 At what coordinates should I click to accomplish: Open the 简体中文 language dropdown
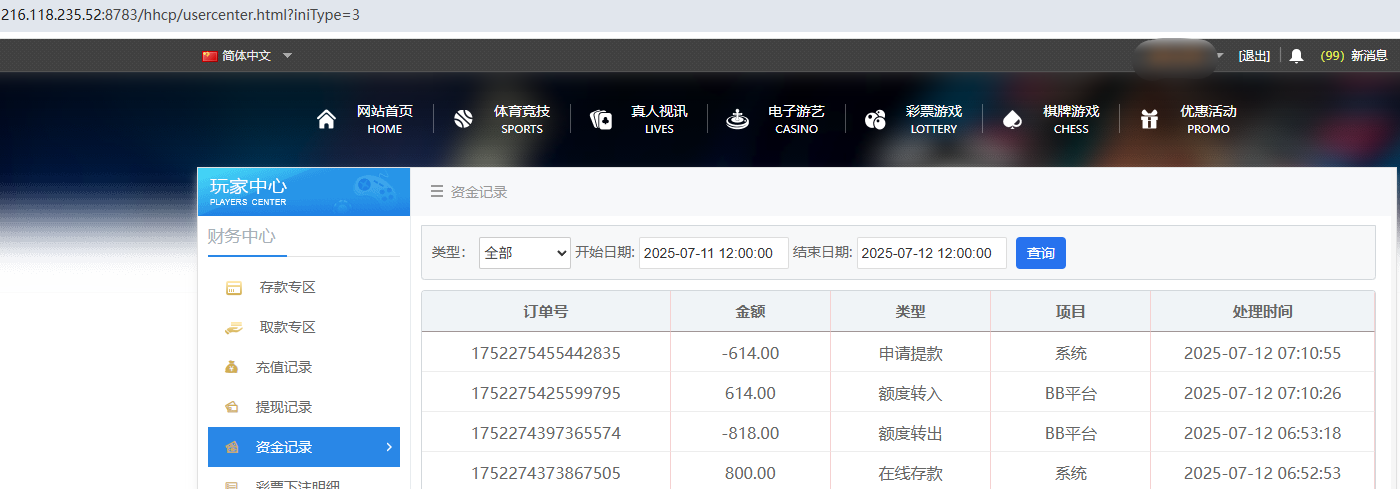(247, 56)
